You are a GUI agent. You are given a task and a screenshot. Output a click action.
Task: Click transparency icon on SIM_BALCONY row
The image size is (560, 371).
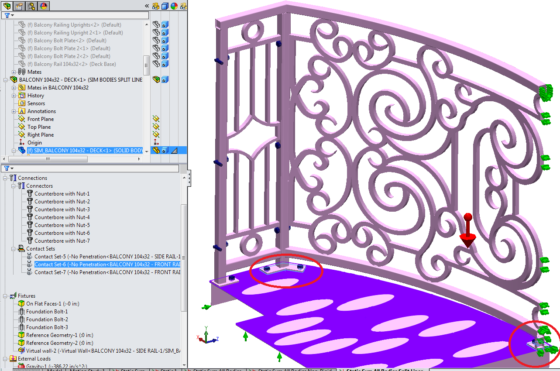tap(174, 151)
